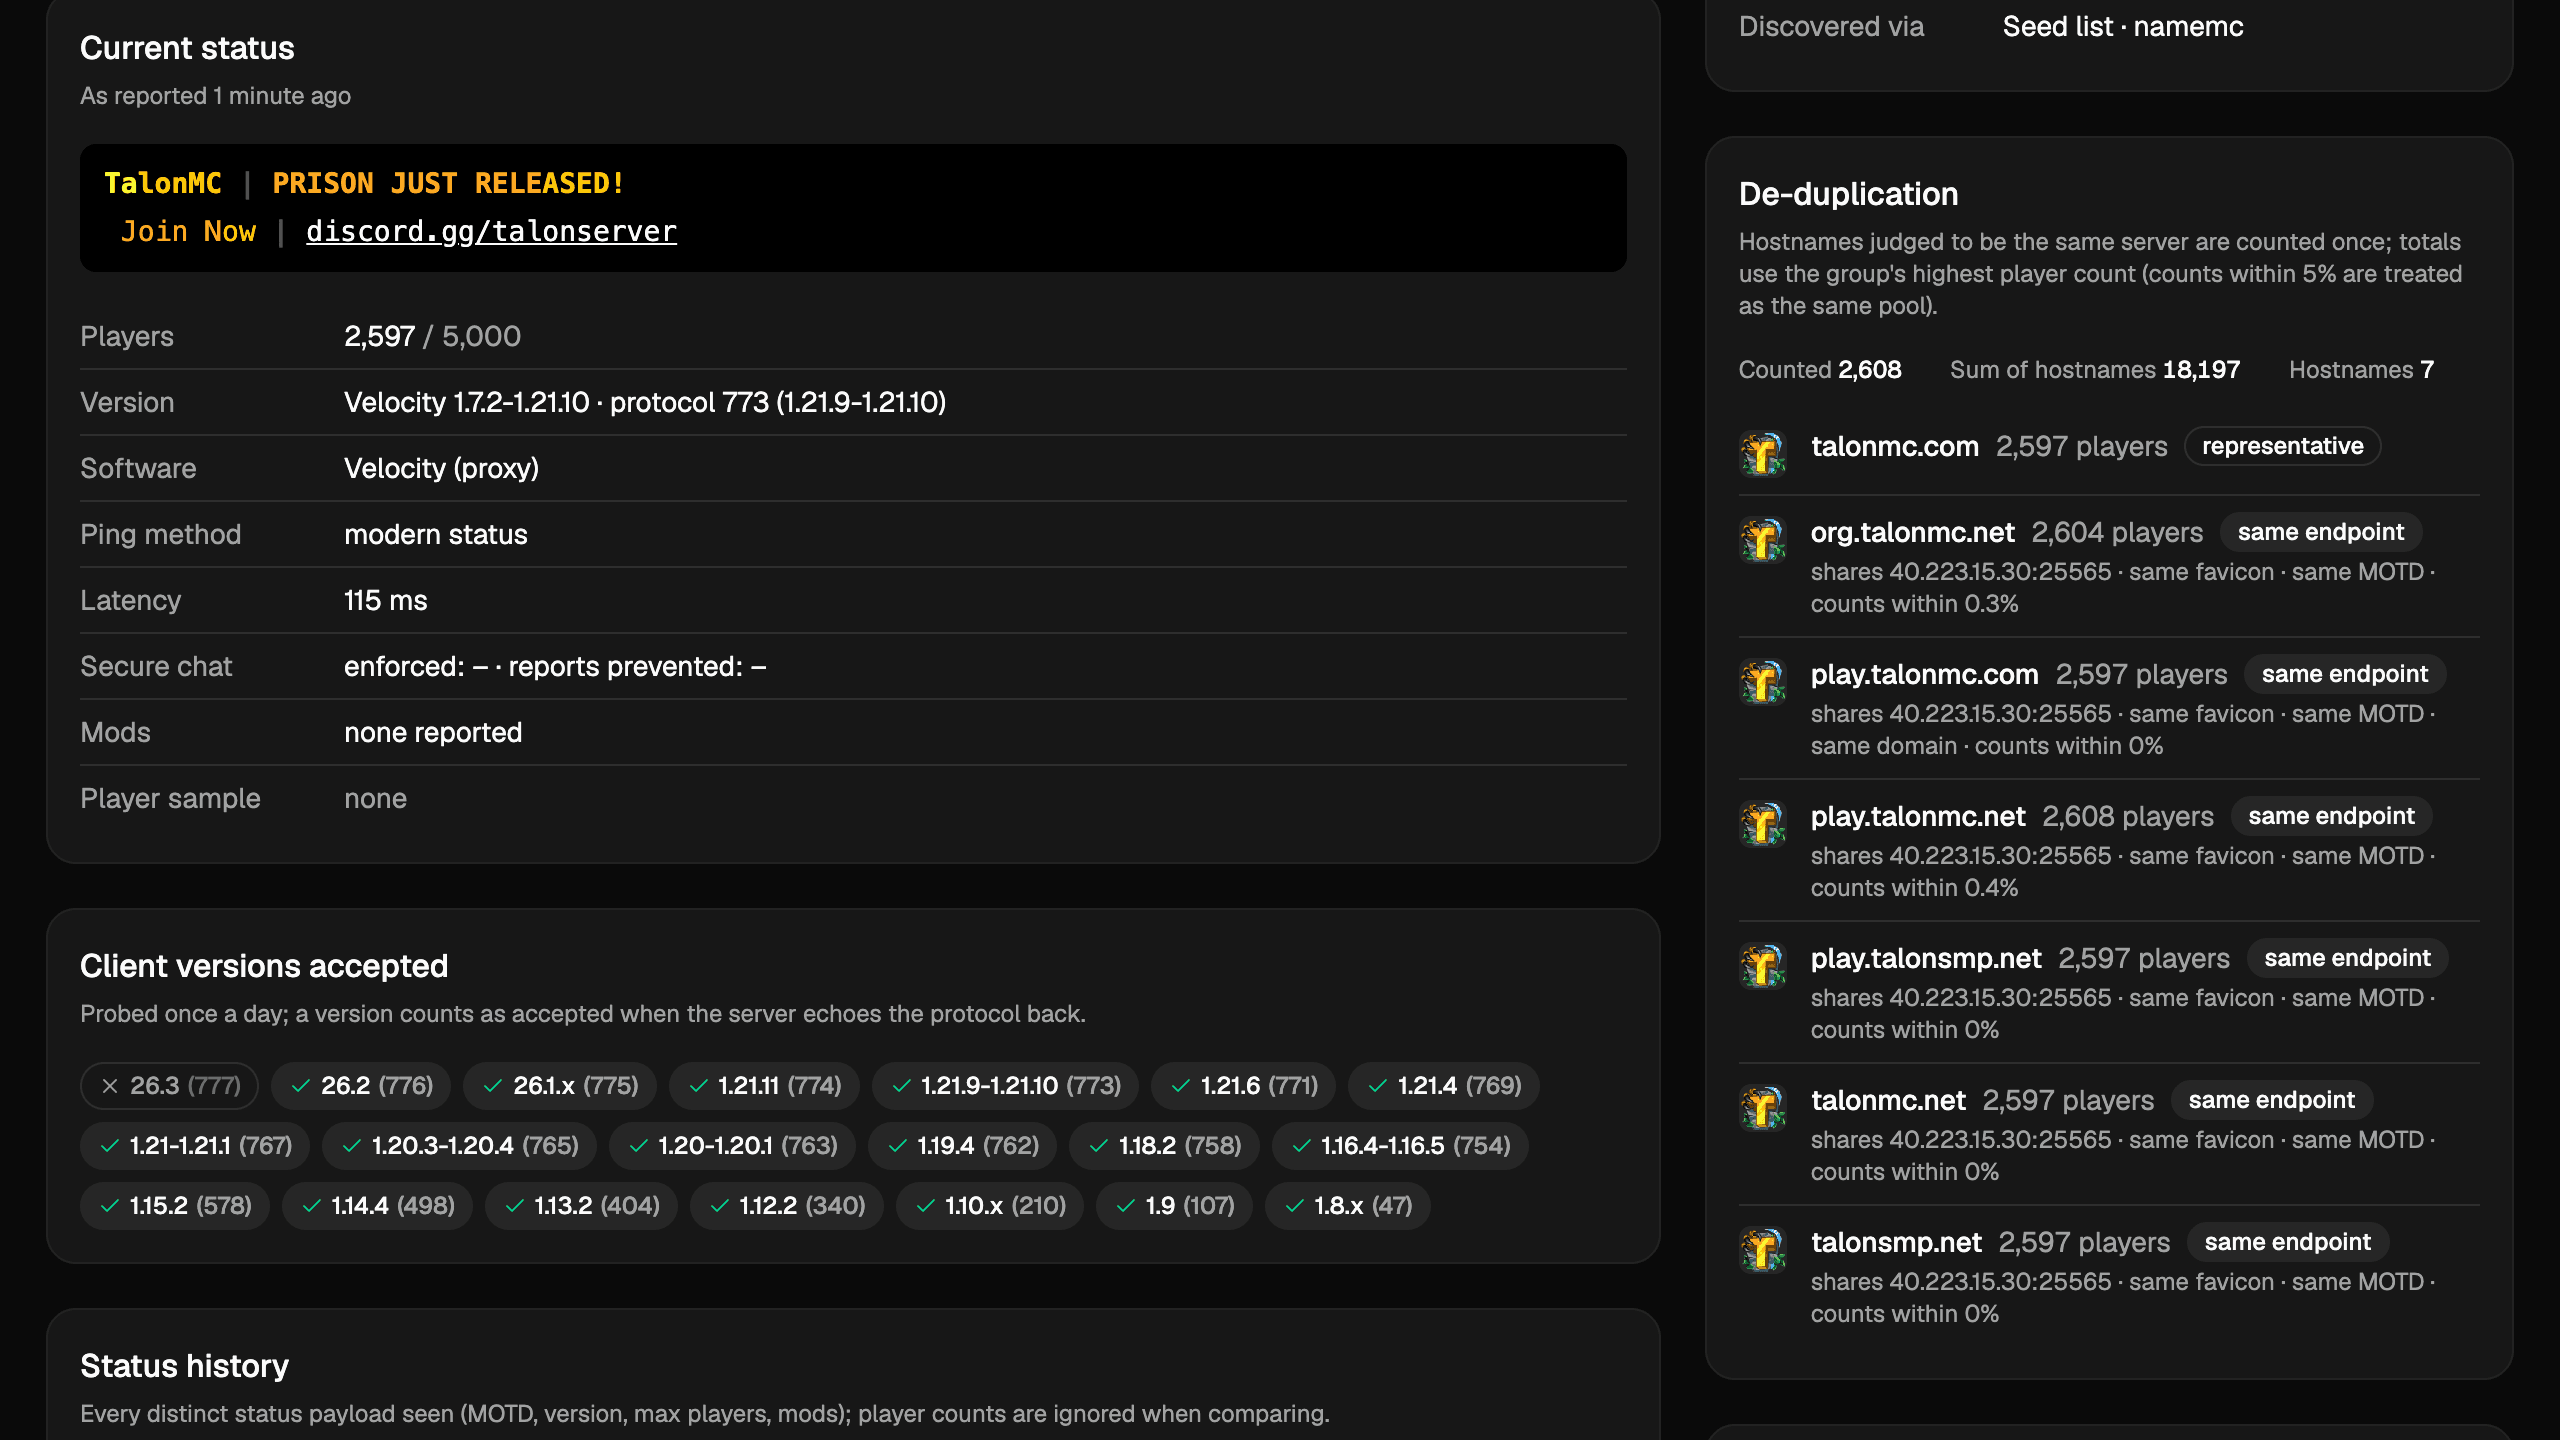Select the 26.2 (776) version chip
Screen dimensions: 2560x1440
pos(361,1086)
